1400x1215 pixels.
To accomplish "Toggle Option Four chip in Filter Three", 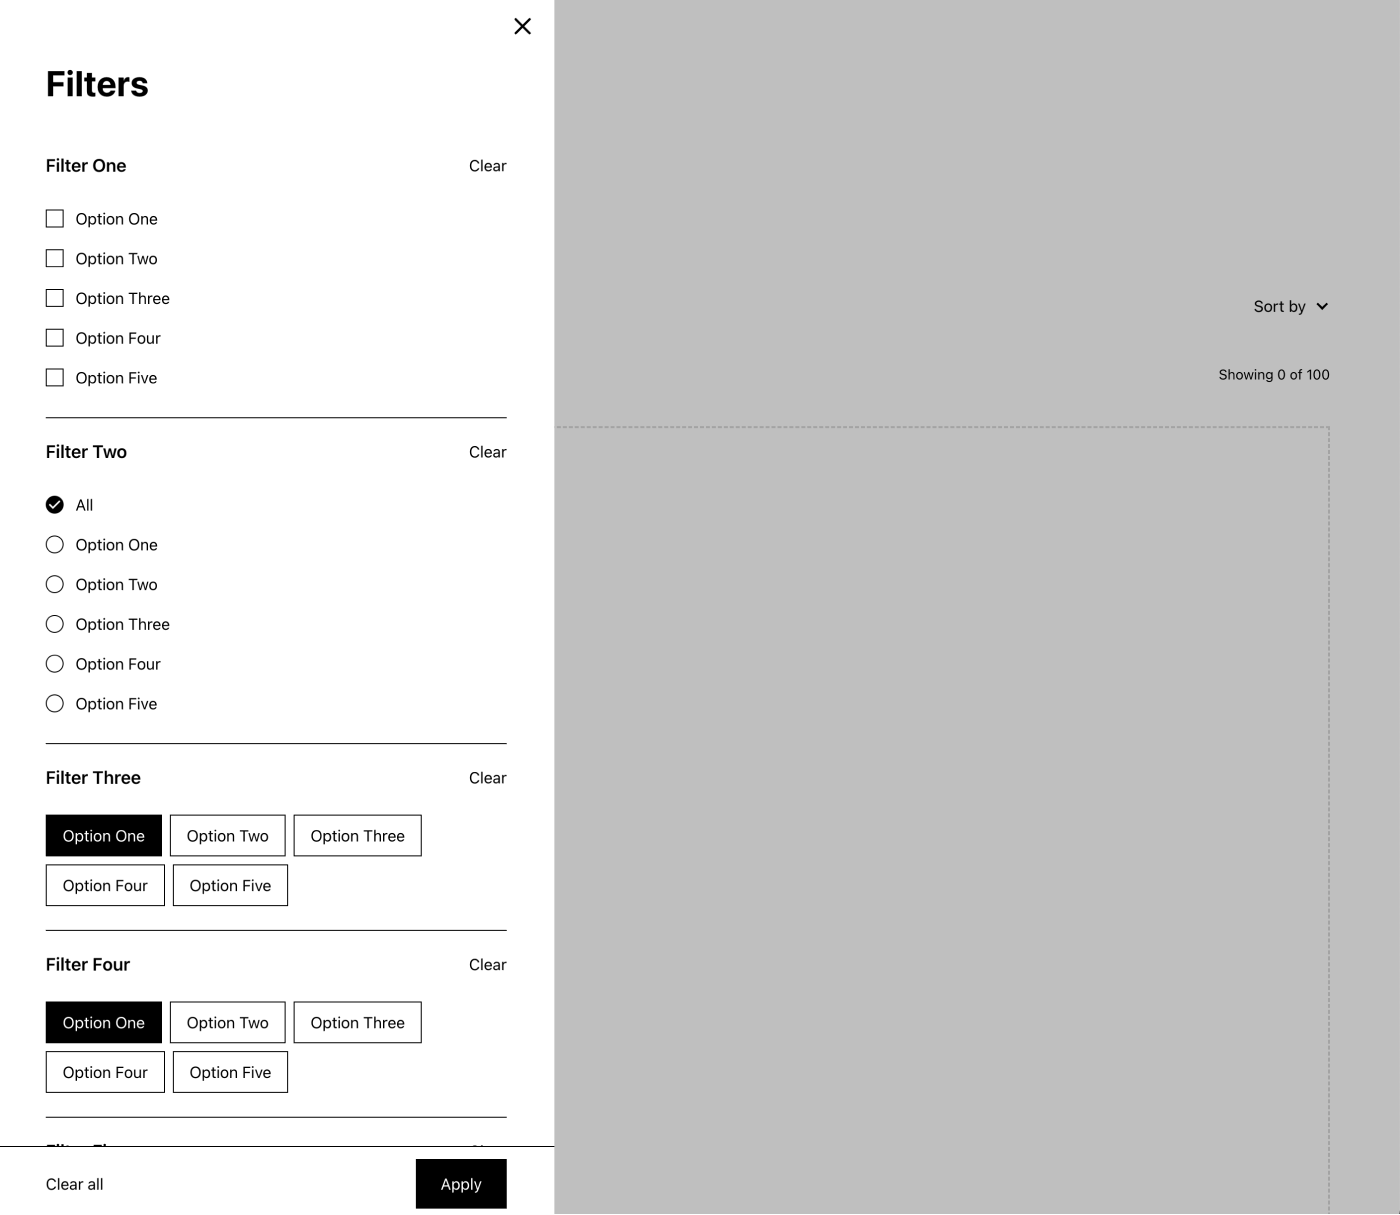I will point(105,886).
